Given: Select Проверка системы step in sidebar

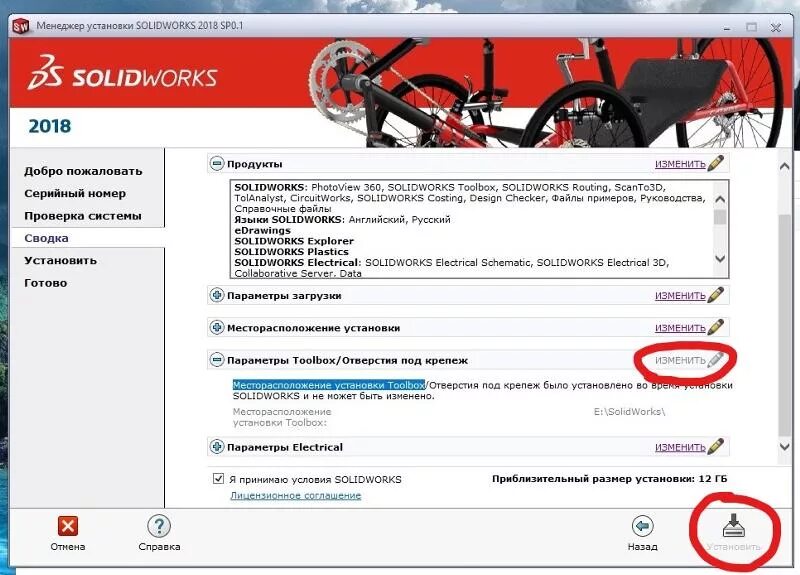Looking at the screenshot, I should [83, 216].
